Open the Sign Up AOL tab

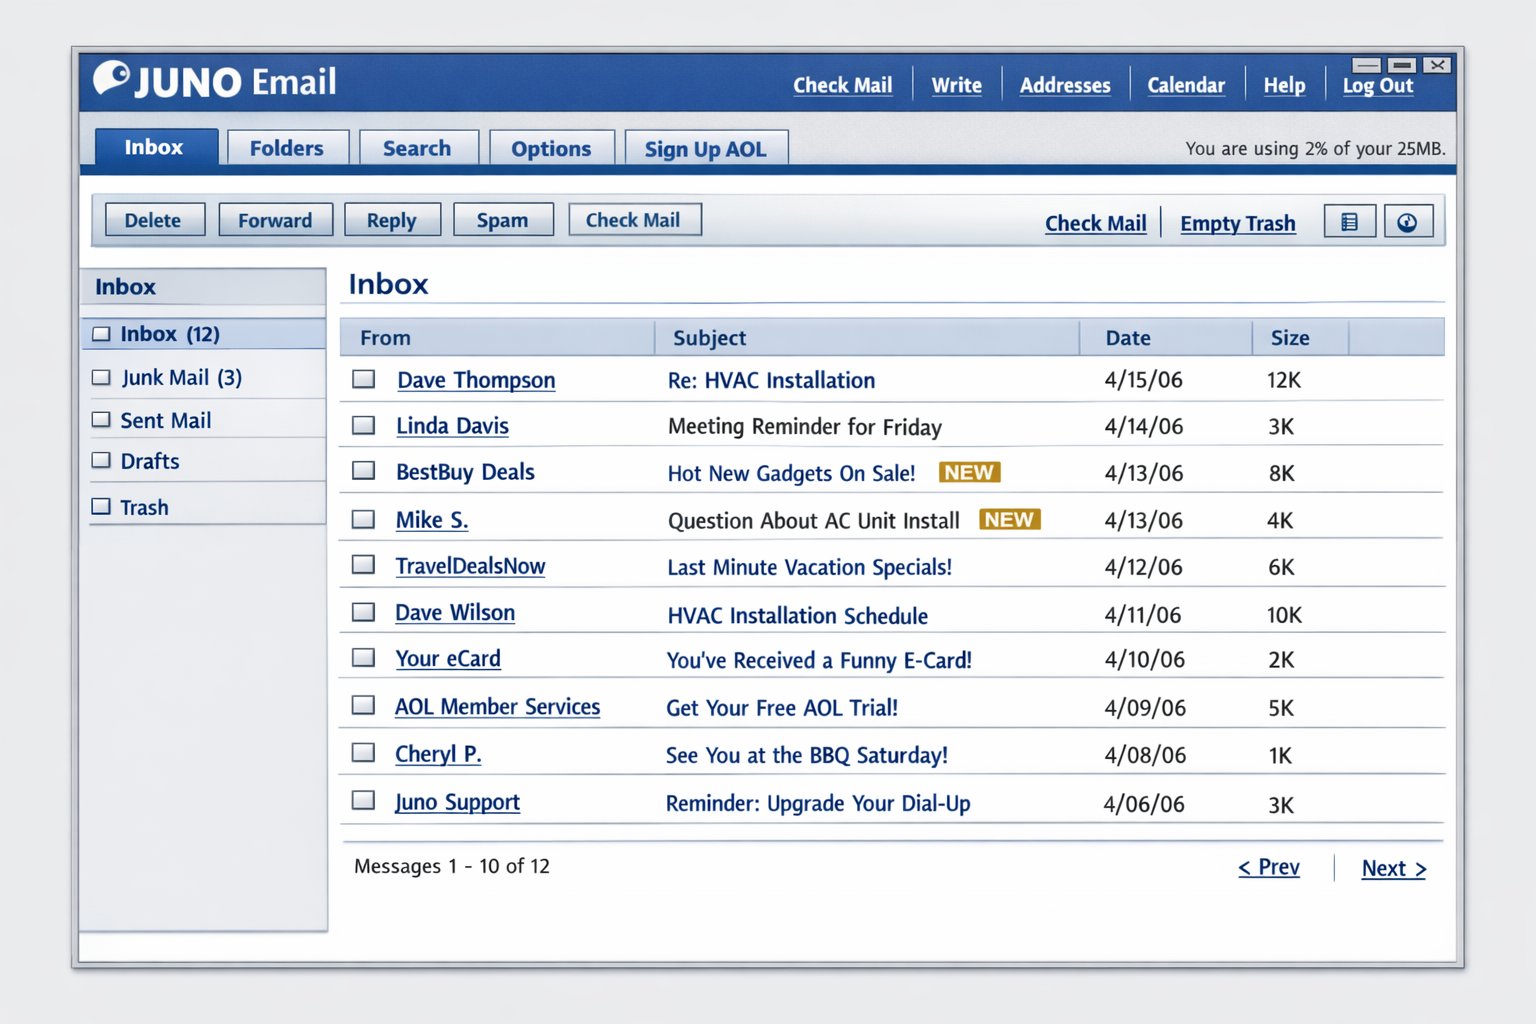[x=706, y=148]
